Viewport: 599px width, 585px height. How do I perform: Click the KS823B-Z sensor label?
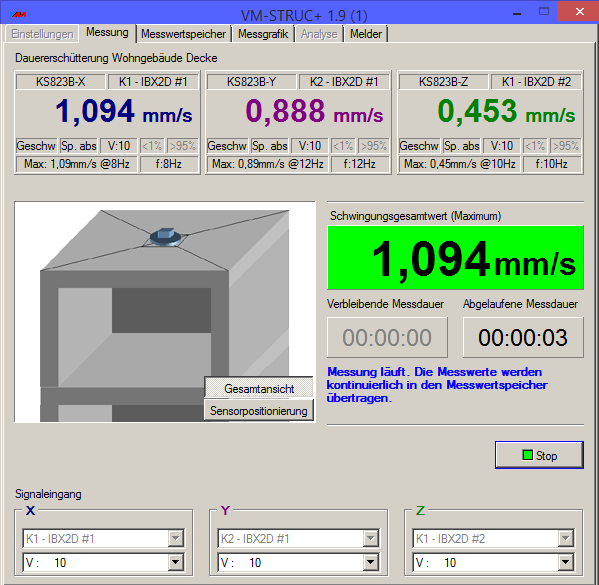coord(443,82)
